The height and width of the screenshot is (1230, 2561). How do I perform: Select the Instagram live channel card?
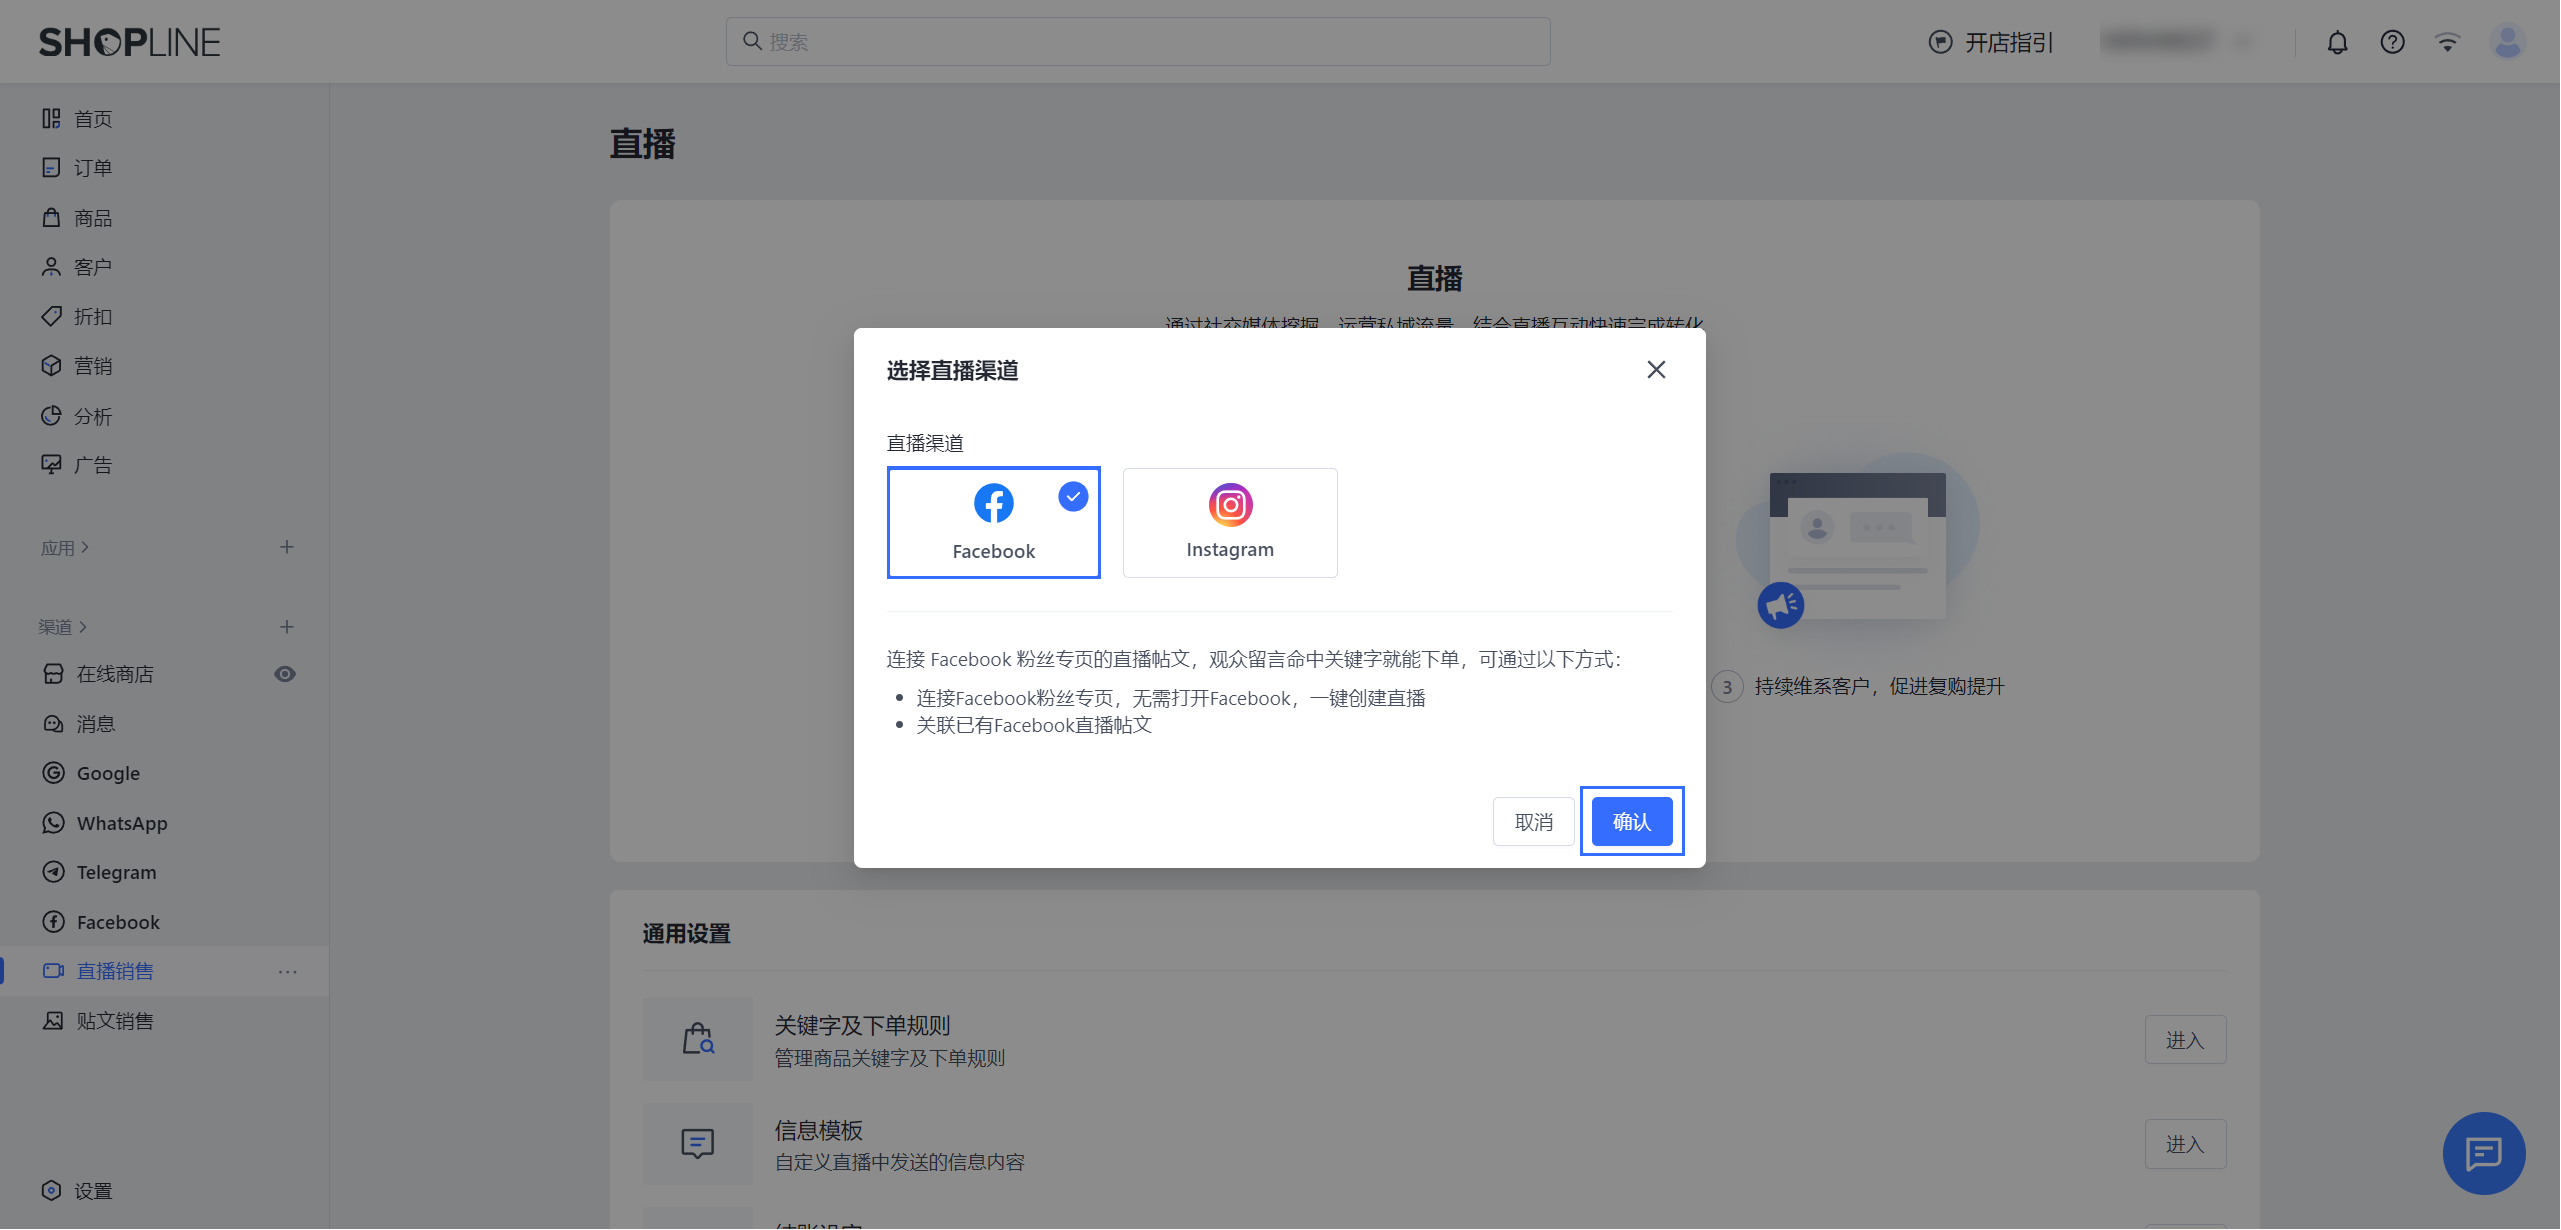pos(1230,522)
